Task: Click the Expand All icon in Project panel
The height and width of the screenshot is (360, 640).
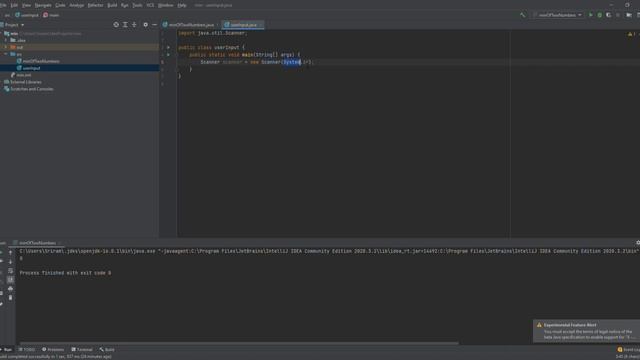Action: [x=125, y=25]
